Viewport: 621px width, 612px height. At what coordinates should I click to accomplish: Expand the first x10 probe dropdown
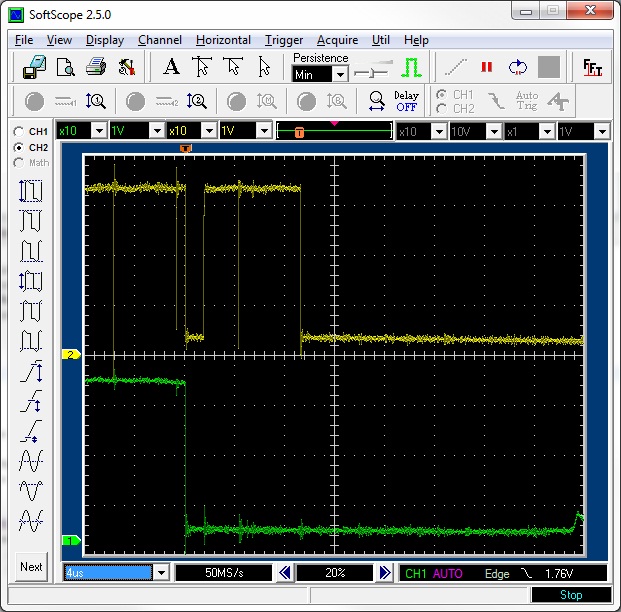tap(98, 131)
